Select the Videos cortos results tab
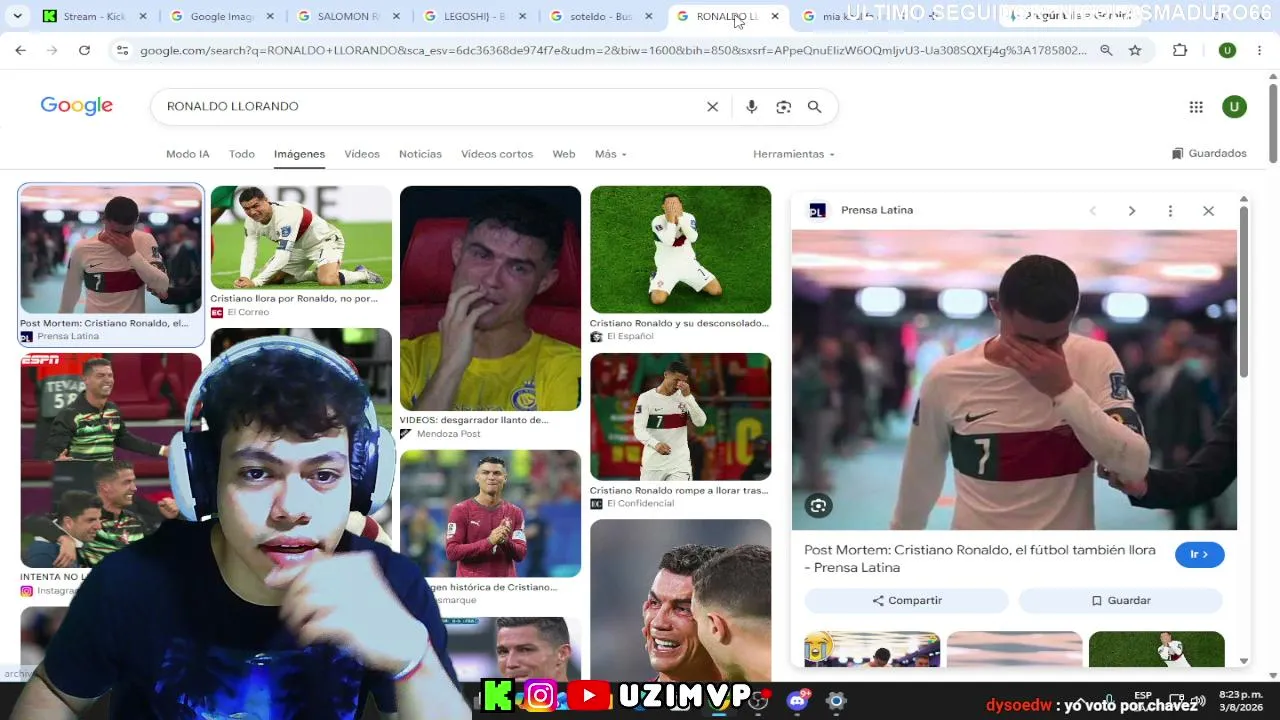The height and width of the screenshot is (720, 1280). 497,154
